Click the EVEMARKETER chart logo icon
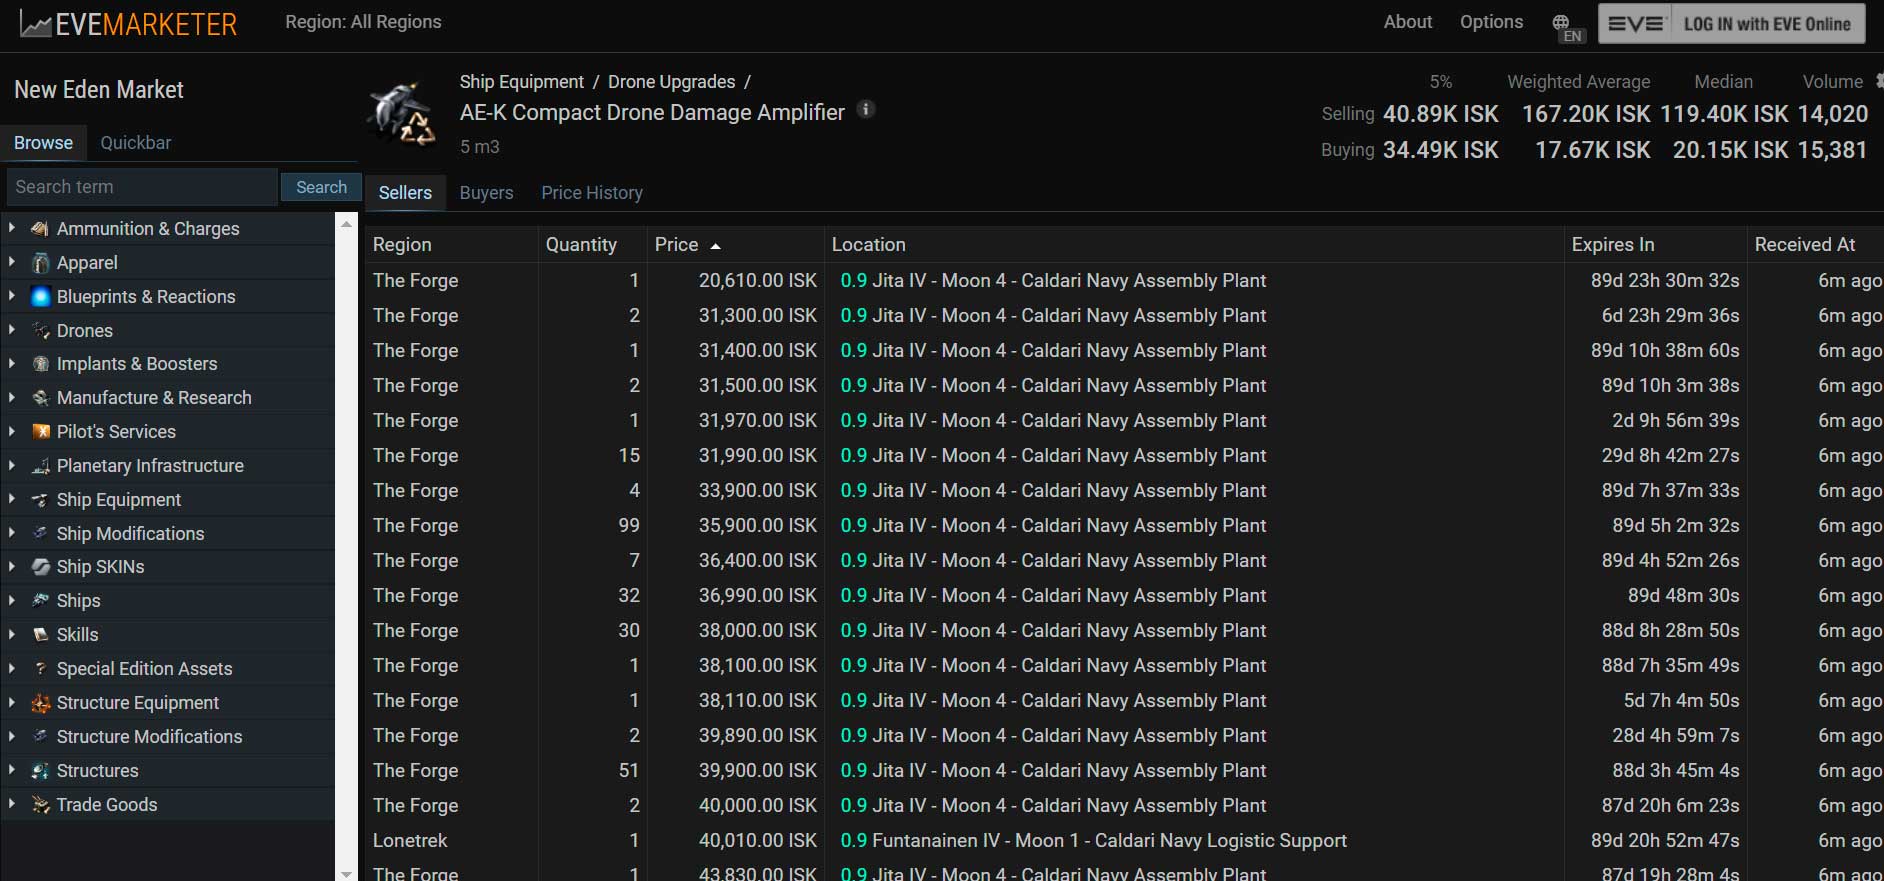Screen dimensions: 1884x881 point(35,25)
